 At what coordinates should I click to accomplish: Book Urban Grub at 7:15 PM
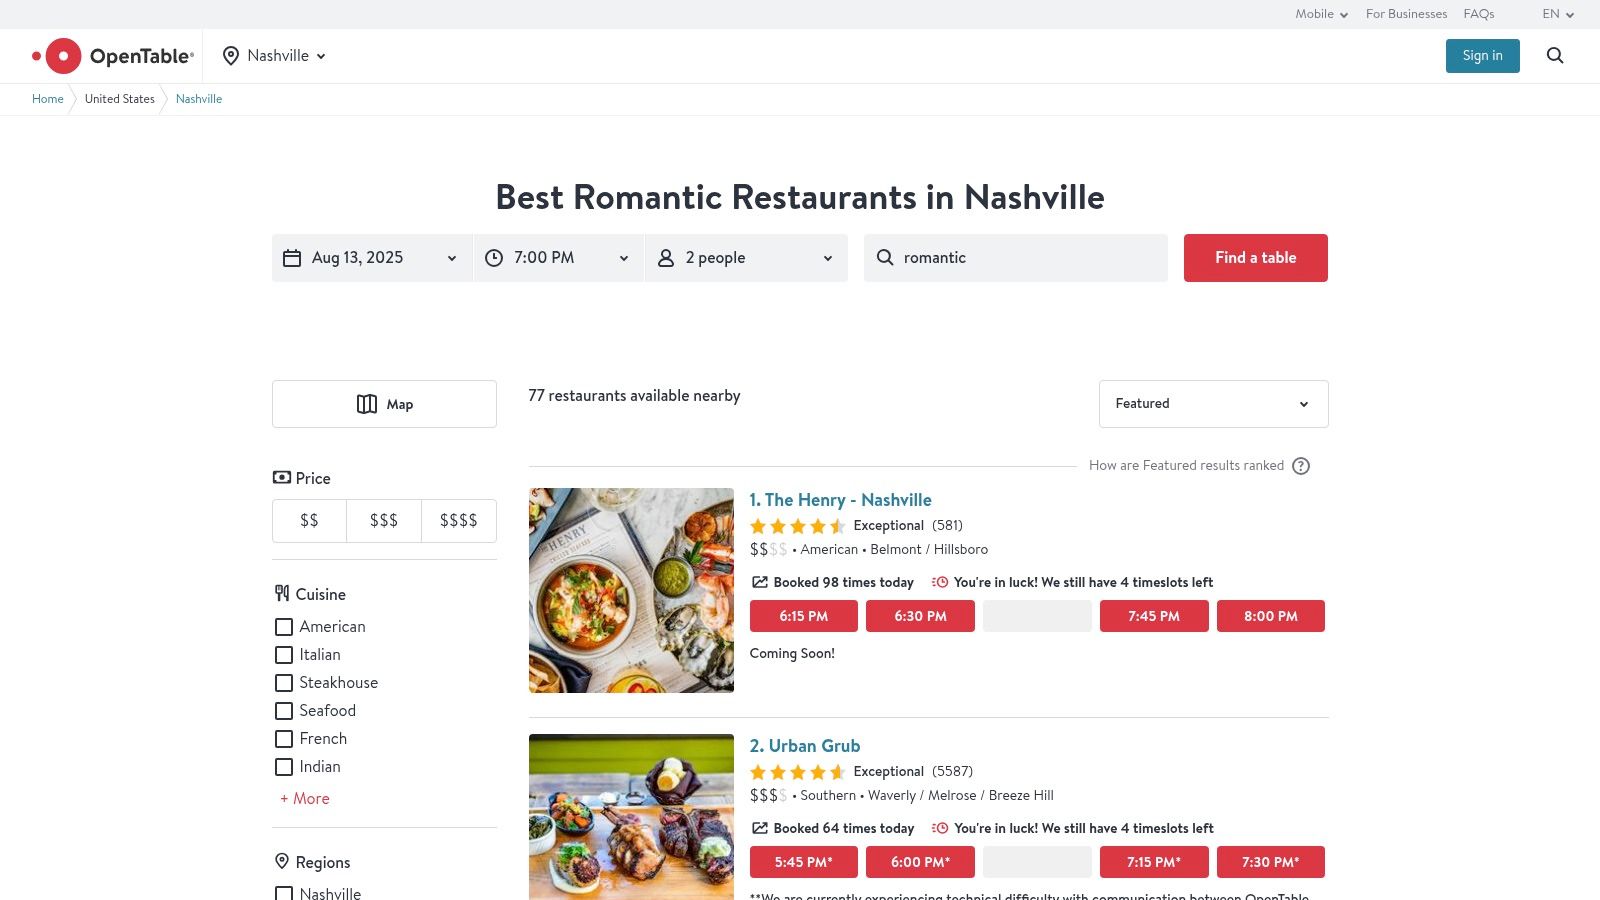click(x=1154, y=862)
